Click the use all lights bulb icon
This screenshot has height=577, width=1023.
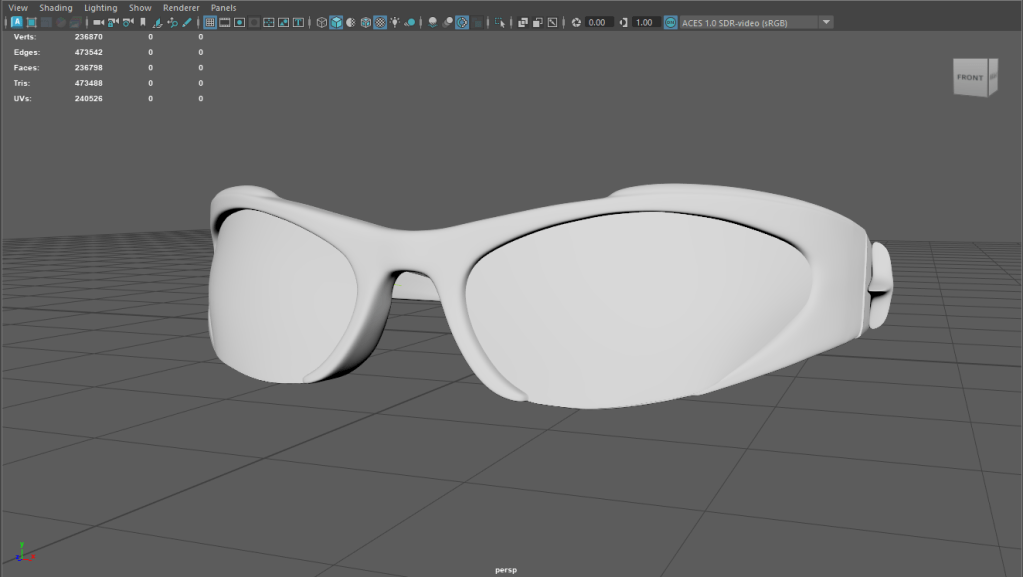[395, 22]
